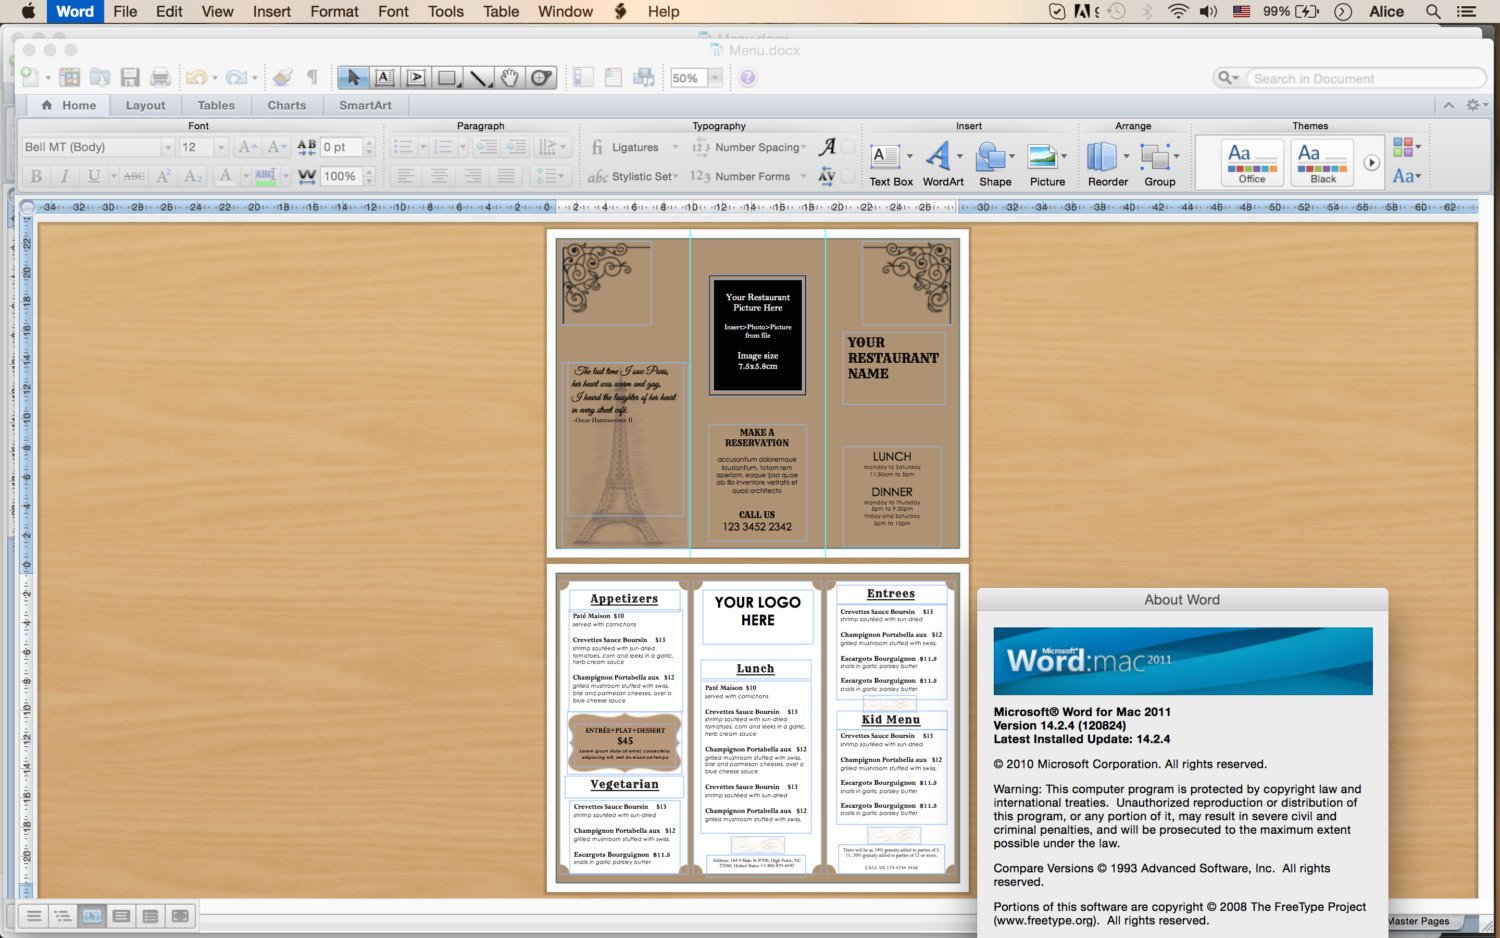Open the zoom percentage dropdown
Image resolution: width=1500 pixels, height=938 pixels.
[715, 78]
